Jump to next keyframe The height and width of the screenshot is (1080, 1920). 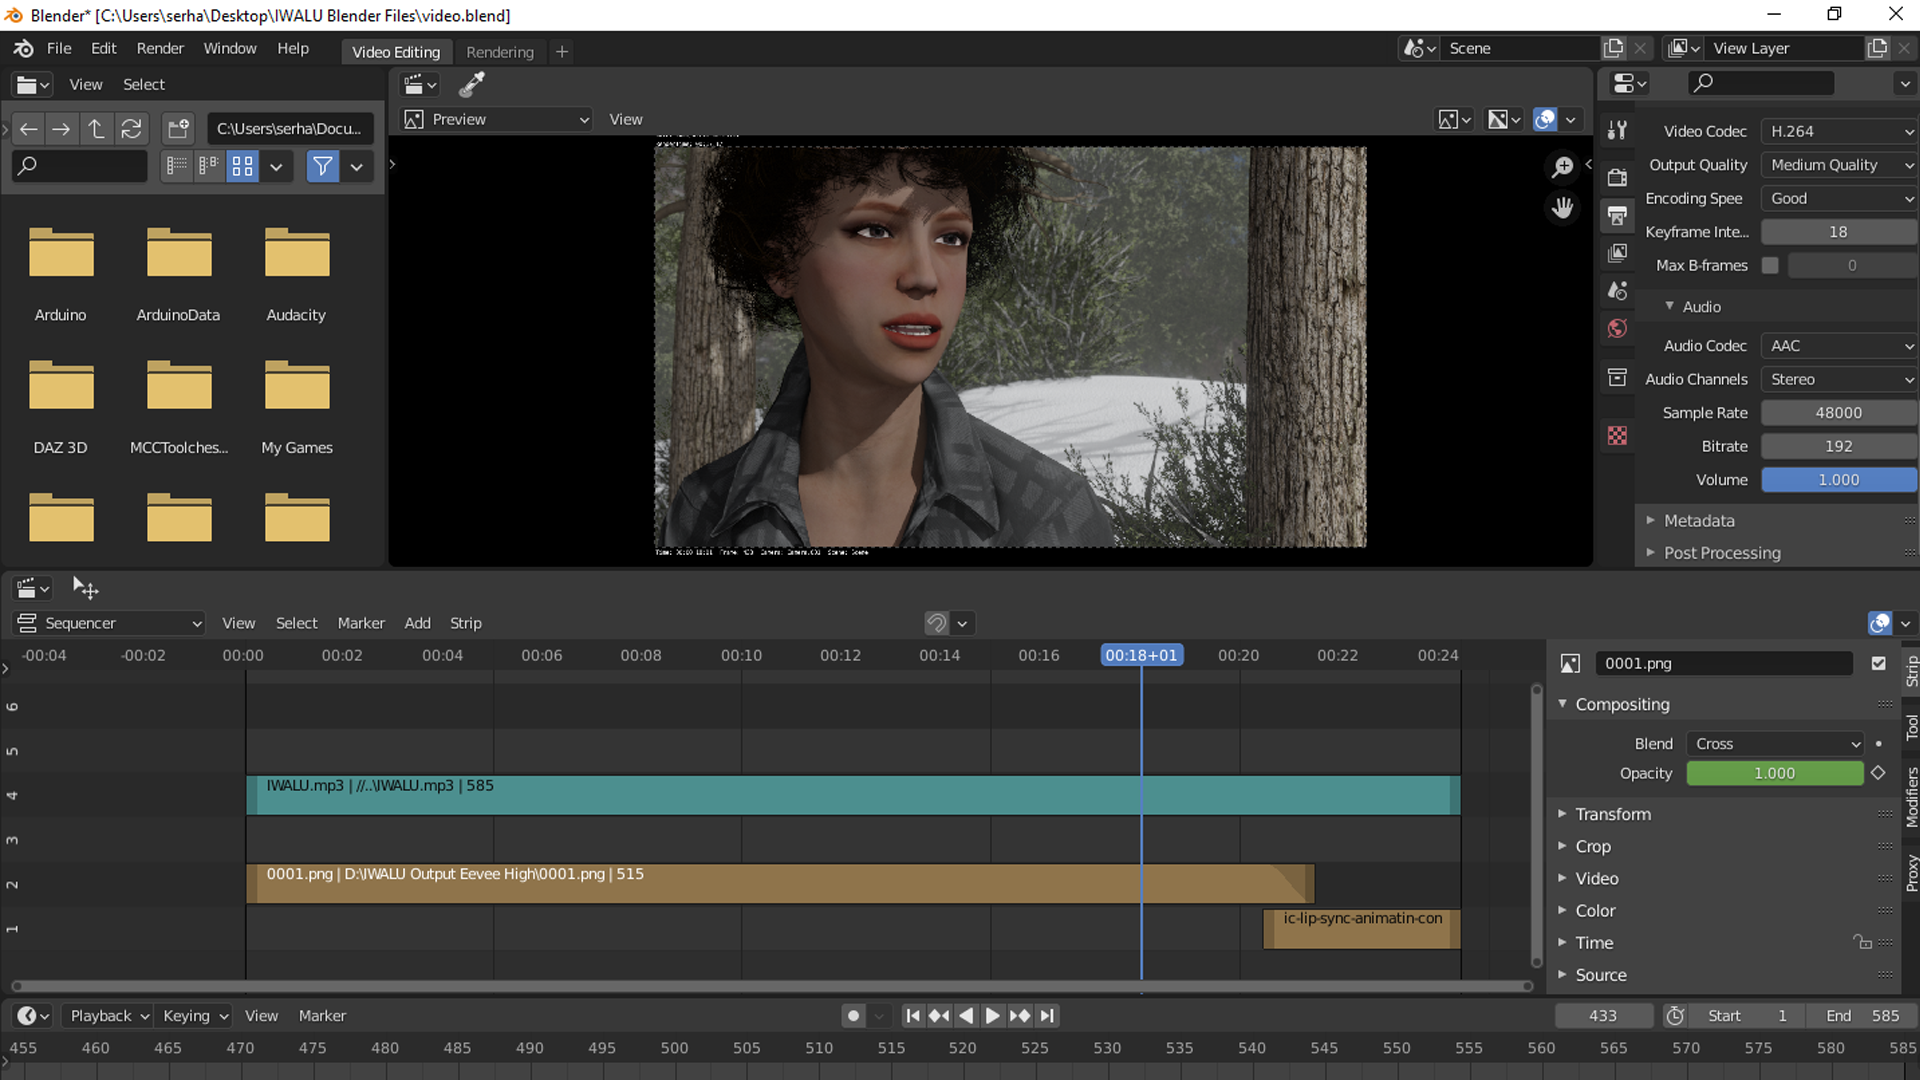point(1019,1016)
